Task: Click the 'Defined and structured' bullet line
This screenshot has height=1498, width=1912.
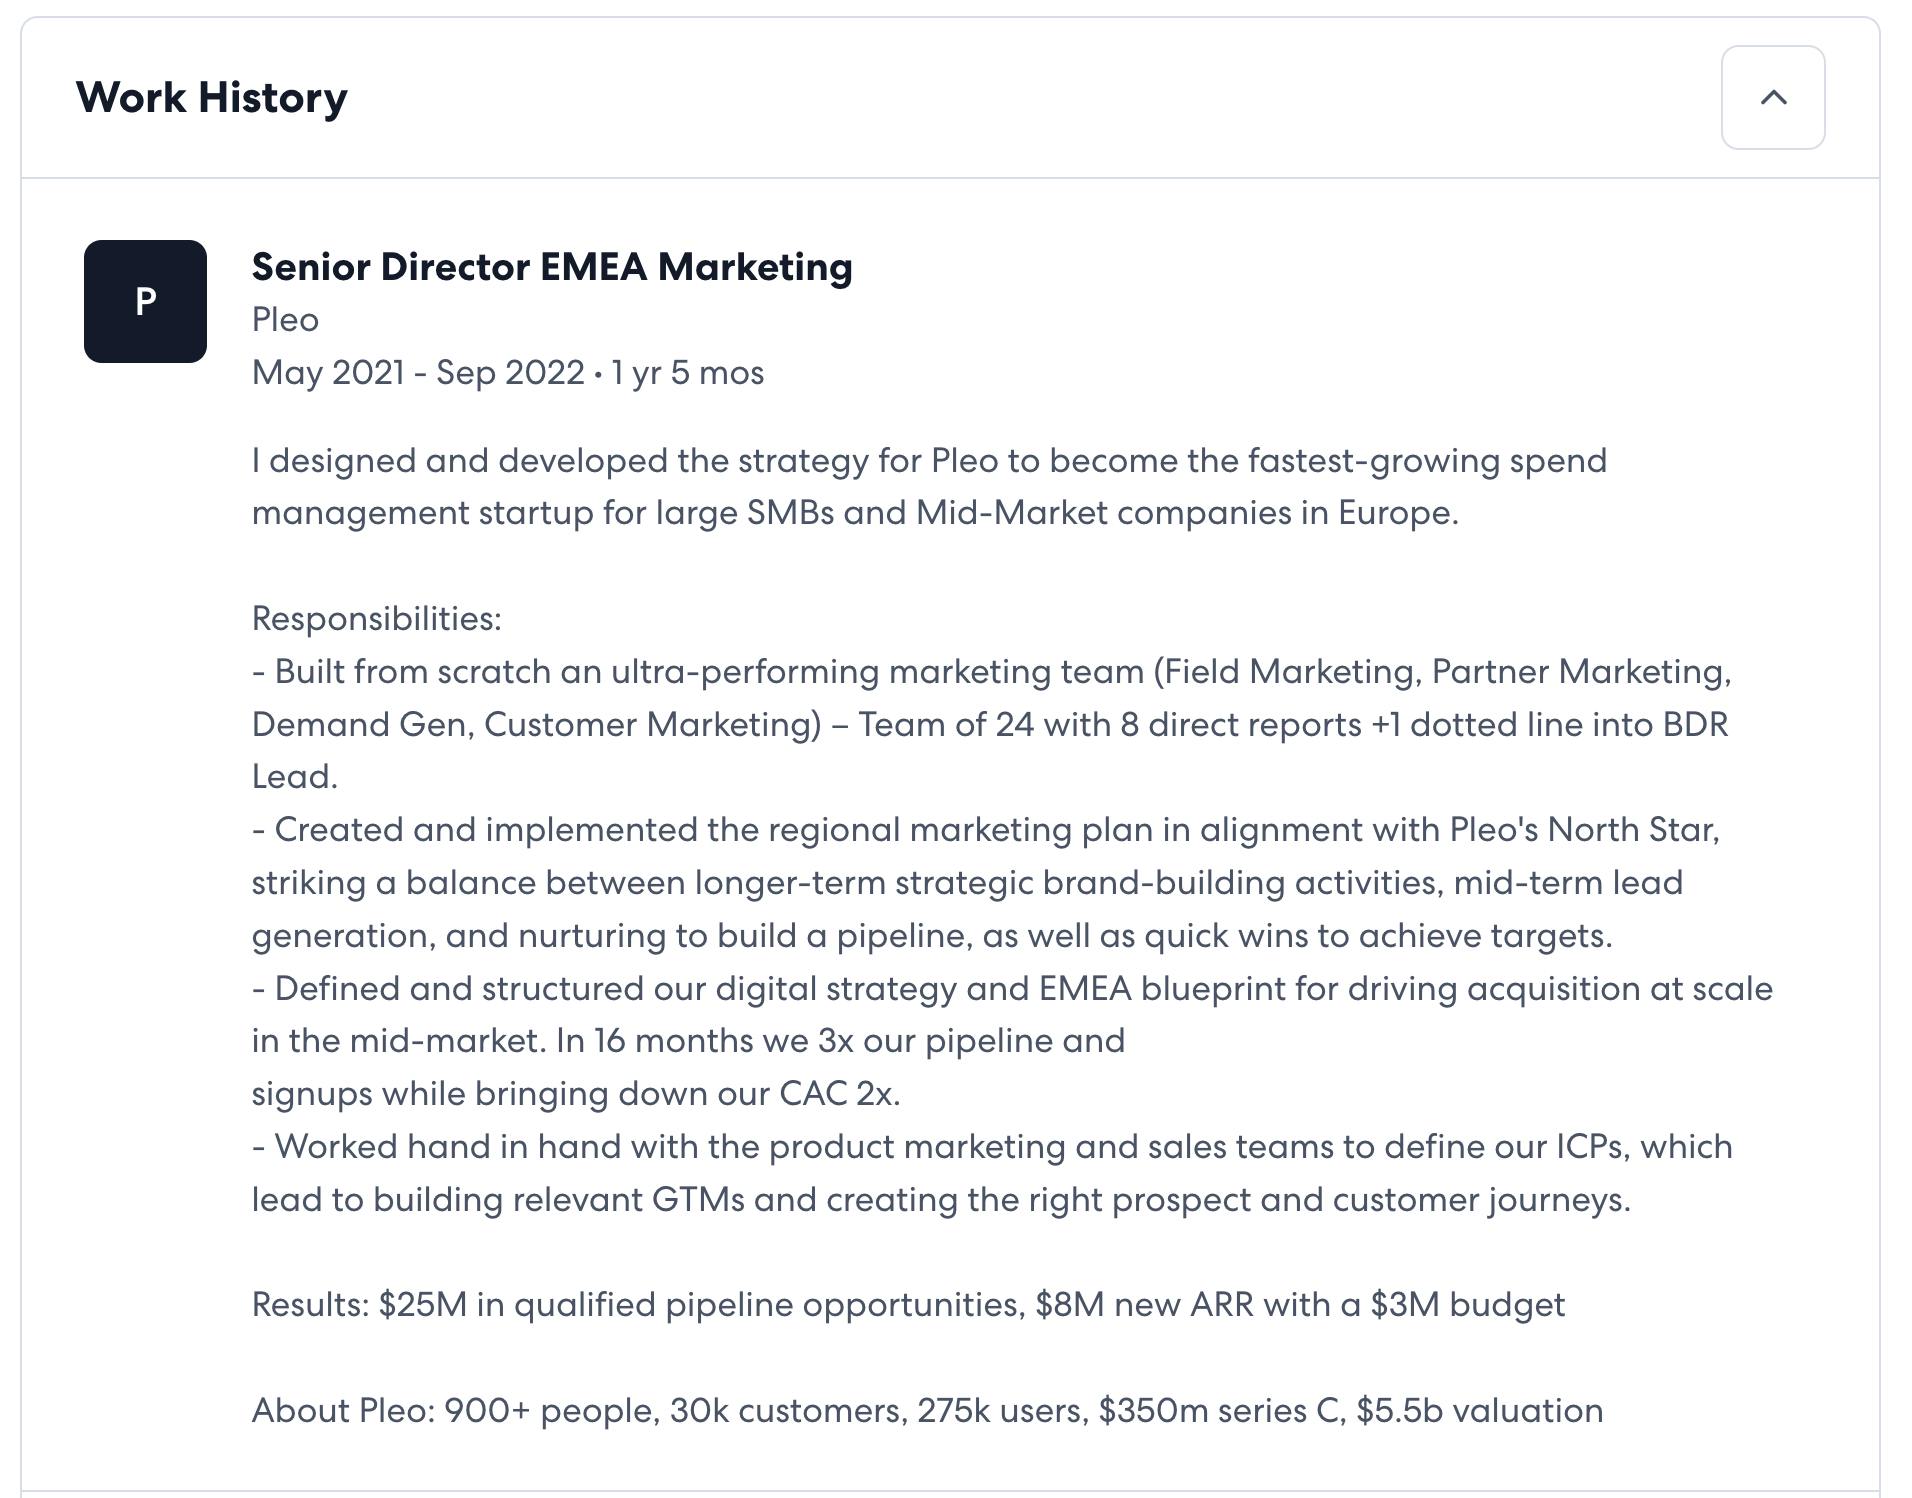Action: click(1012, 989)
